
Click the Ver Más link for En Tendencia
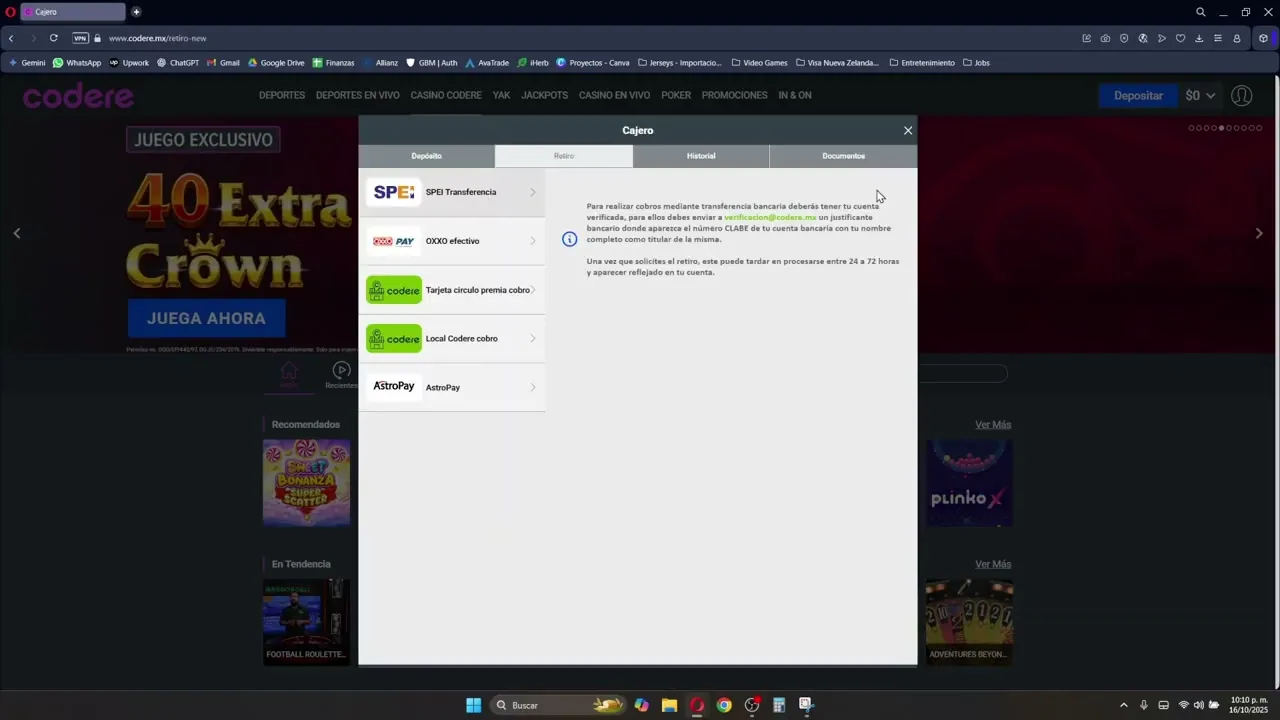[x=993, y=564]
